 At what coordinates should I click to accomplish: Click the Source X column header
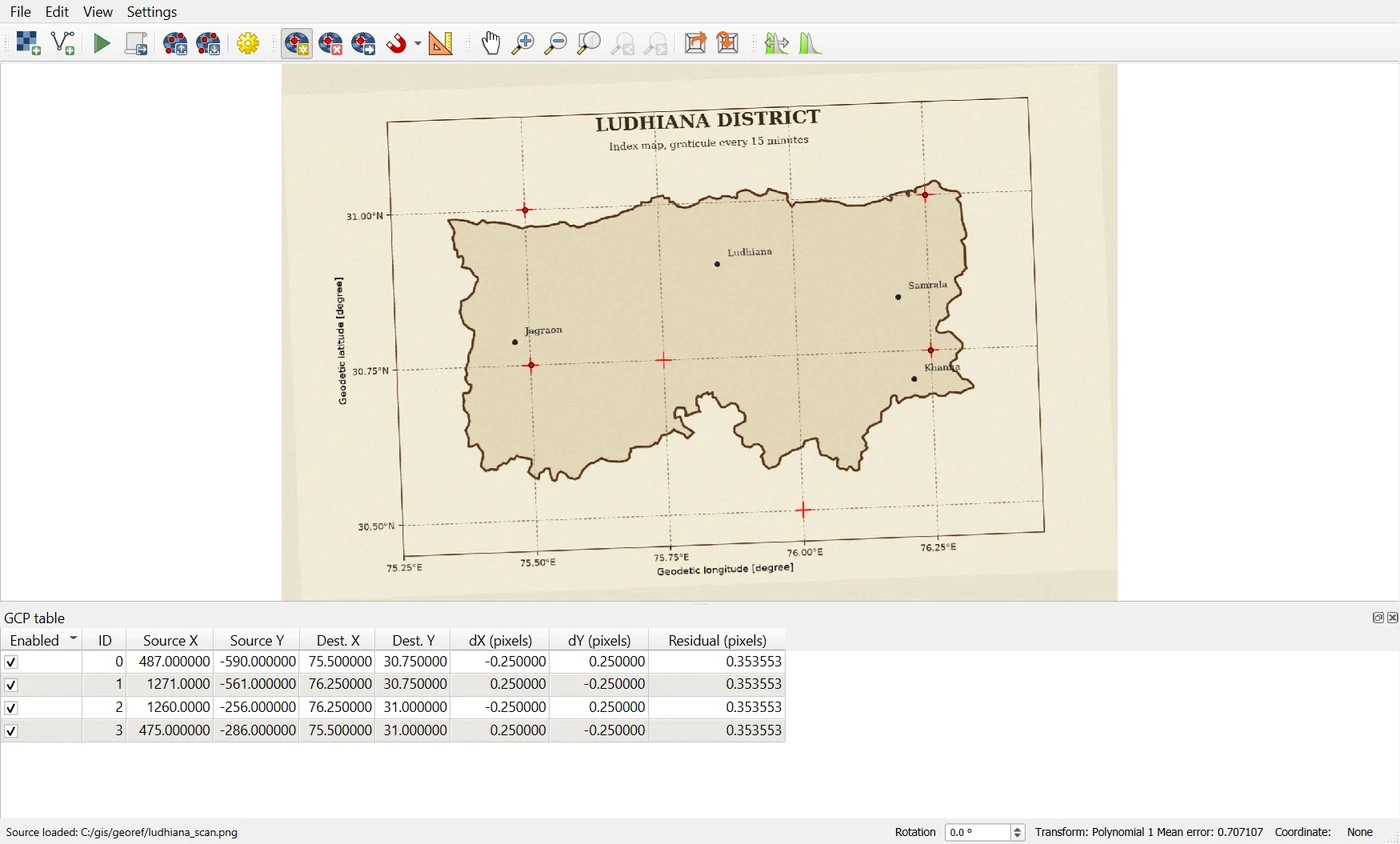tap(170, 640)
